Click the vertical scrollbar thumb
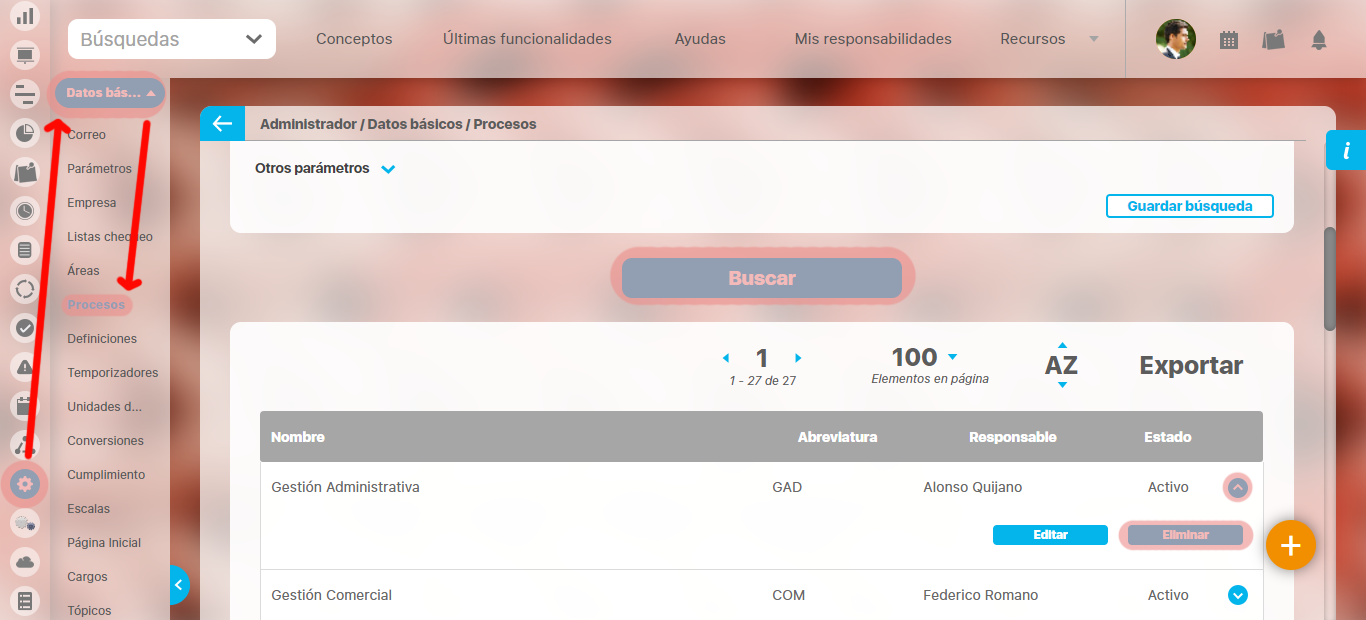The height and width of the screenshot is (620, 1366). tap(1329, 280)
